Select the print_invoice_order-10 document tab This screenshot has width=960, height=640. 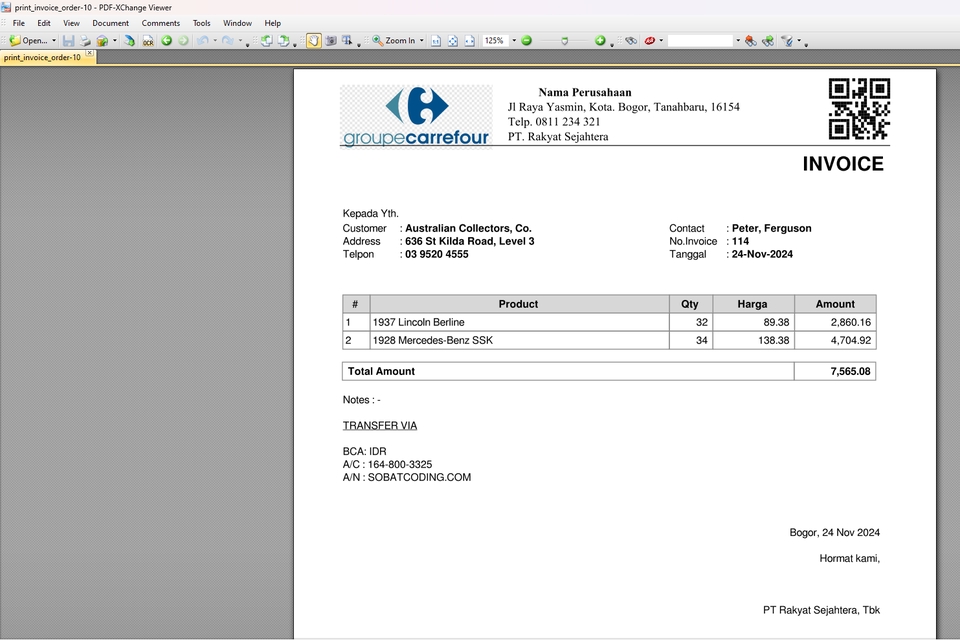[42, 57]
